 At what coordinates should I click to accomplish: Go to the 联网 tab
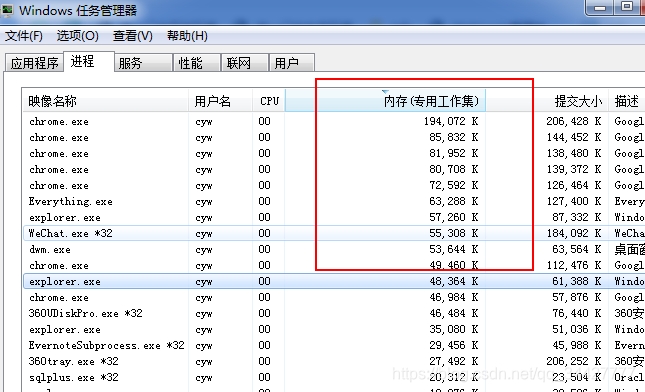pos(244,63)
